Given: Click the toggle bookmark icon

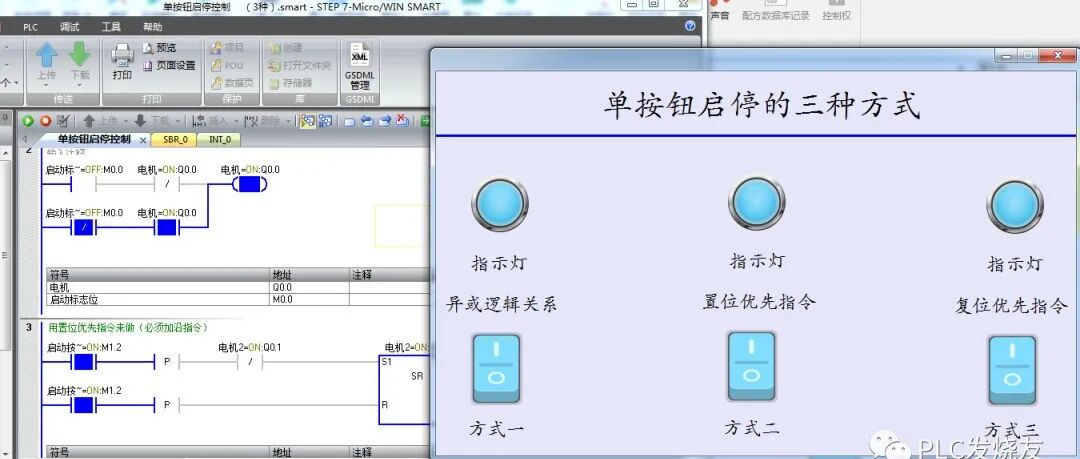Looking at the screenshot, I should (350, 121).
